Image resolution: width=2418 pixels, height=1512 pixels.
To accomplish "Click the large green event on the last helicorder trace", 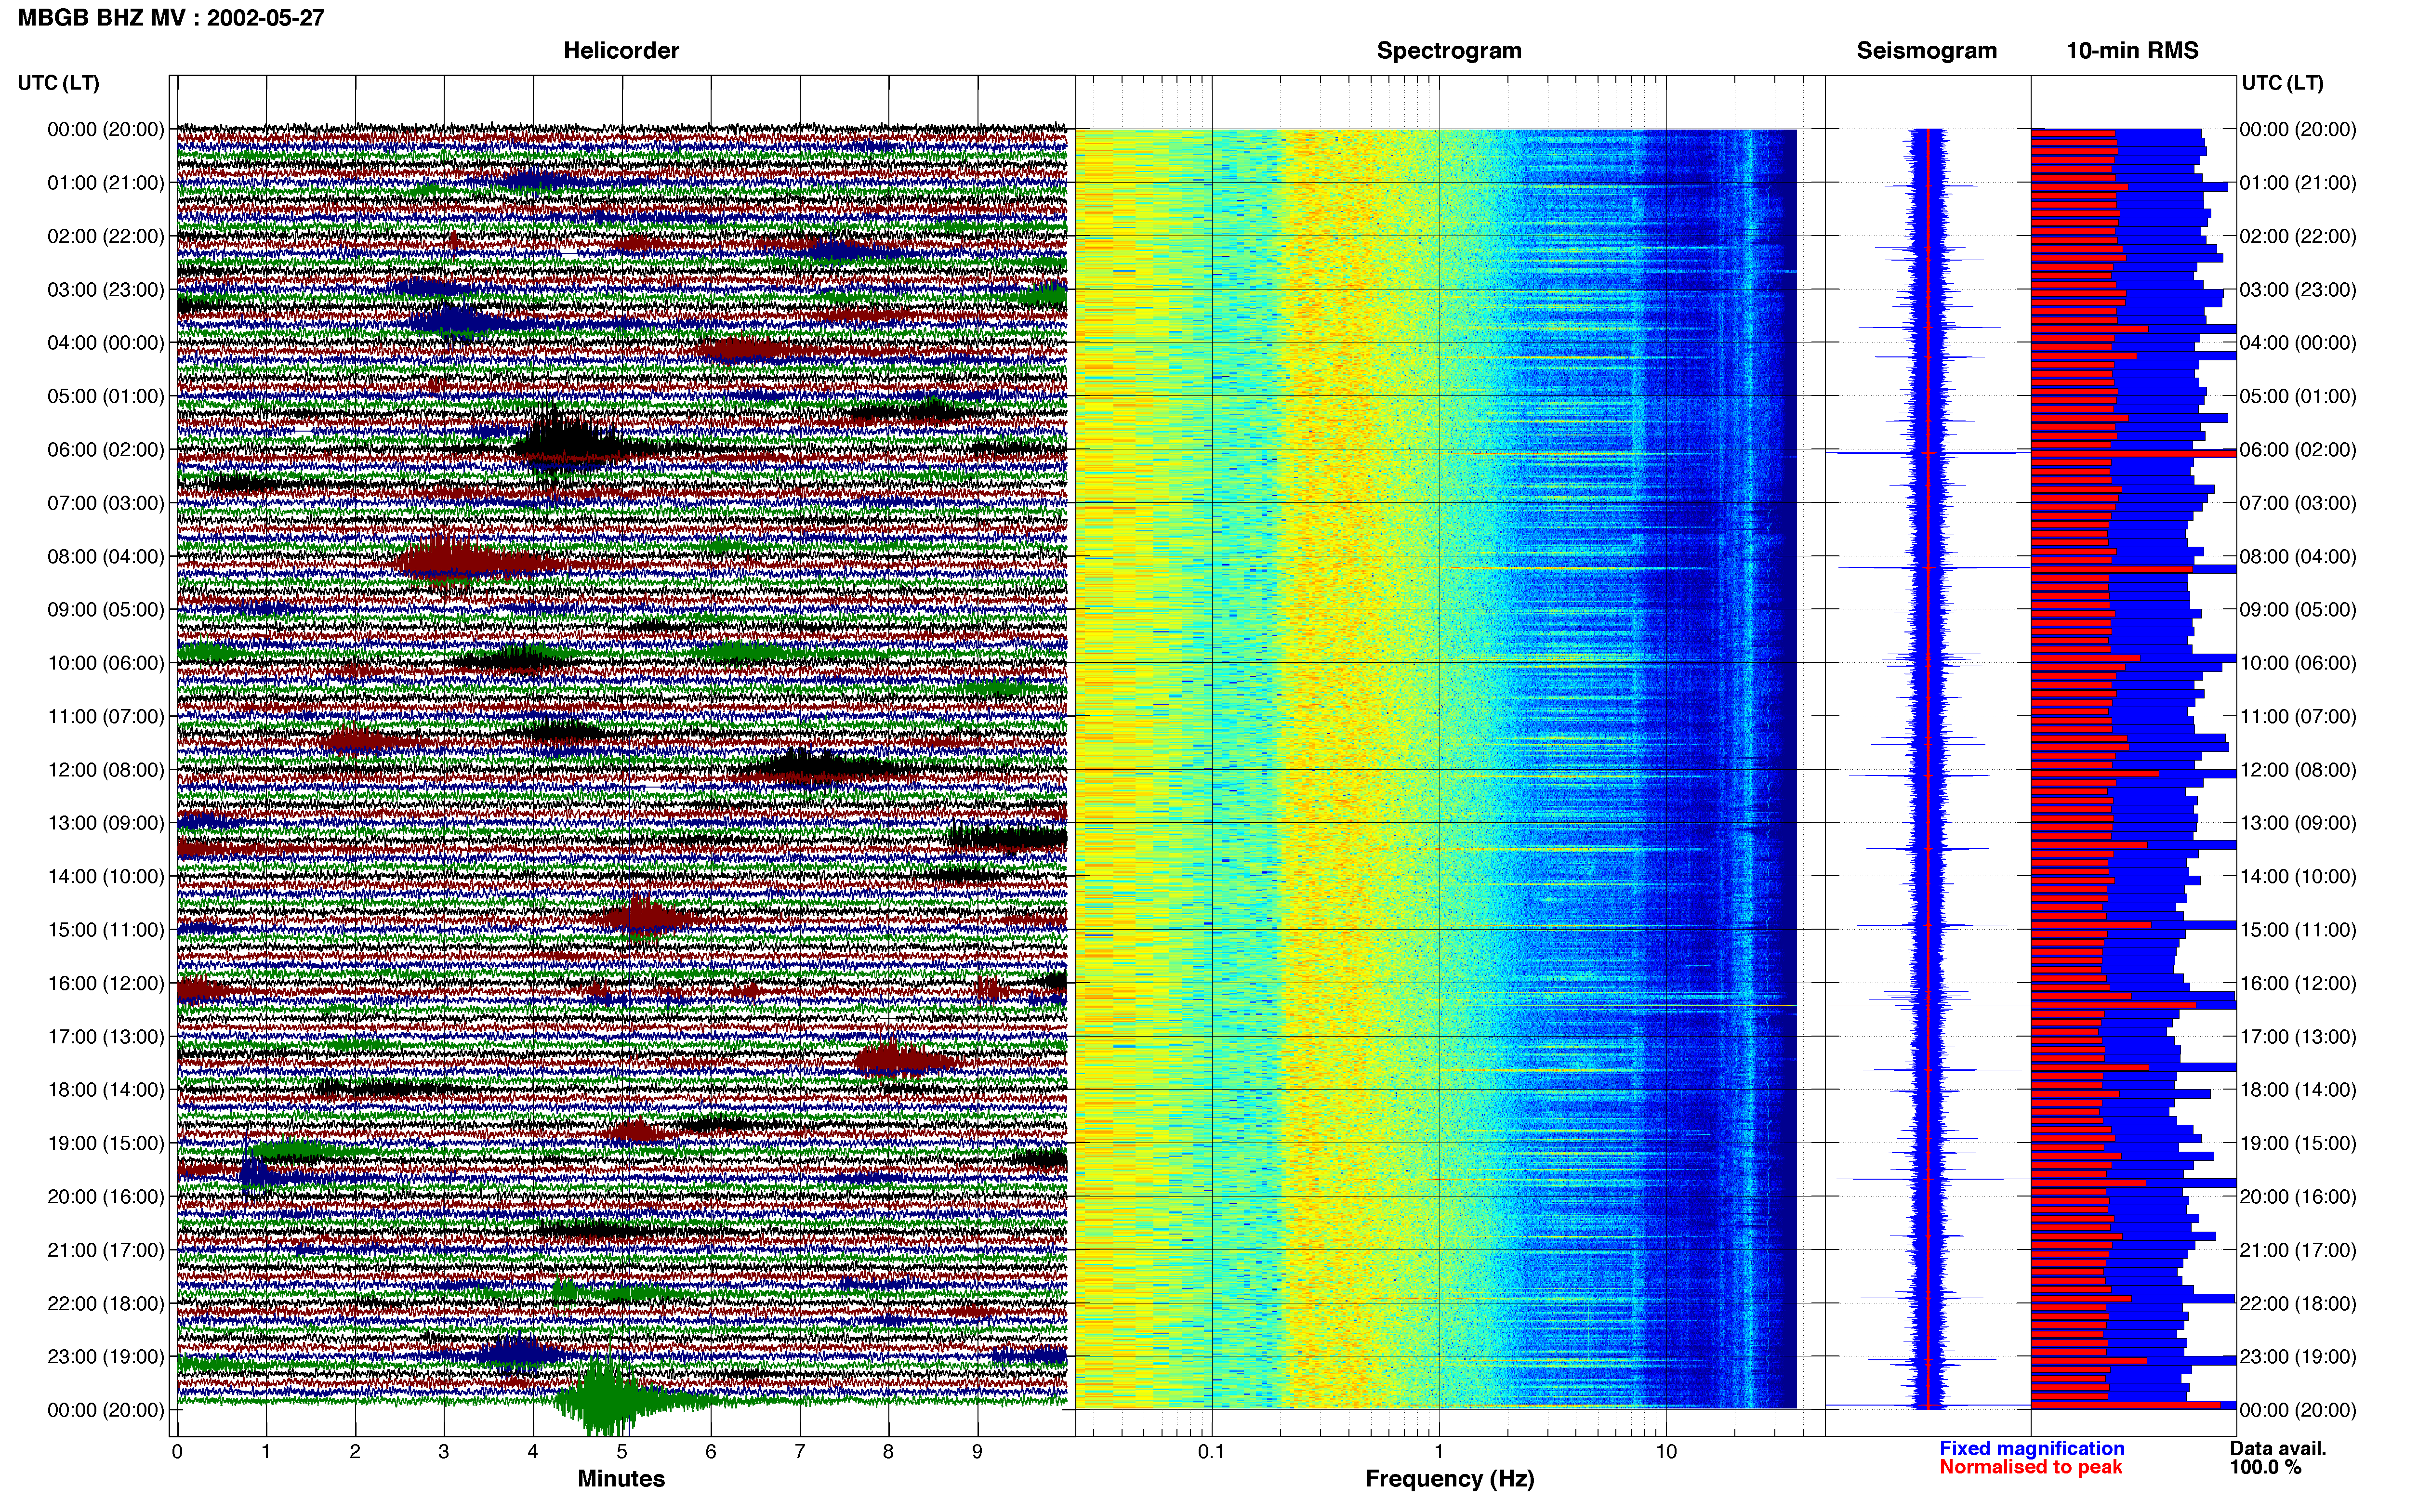I will point(606,1398).
